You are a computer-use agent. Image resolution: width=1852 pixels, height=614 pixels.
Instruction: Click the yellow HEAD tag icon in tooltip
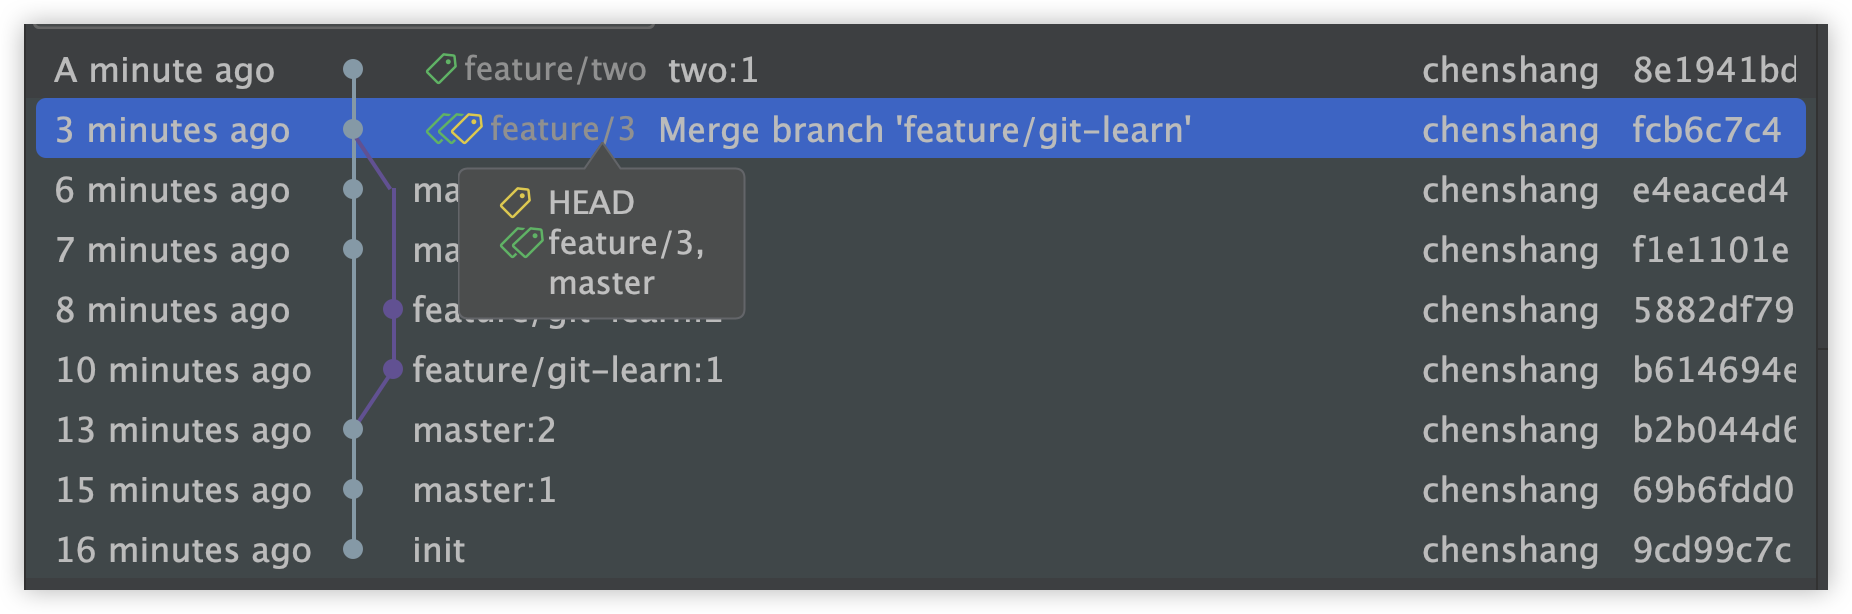pos(515,203)
